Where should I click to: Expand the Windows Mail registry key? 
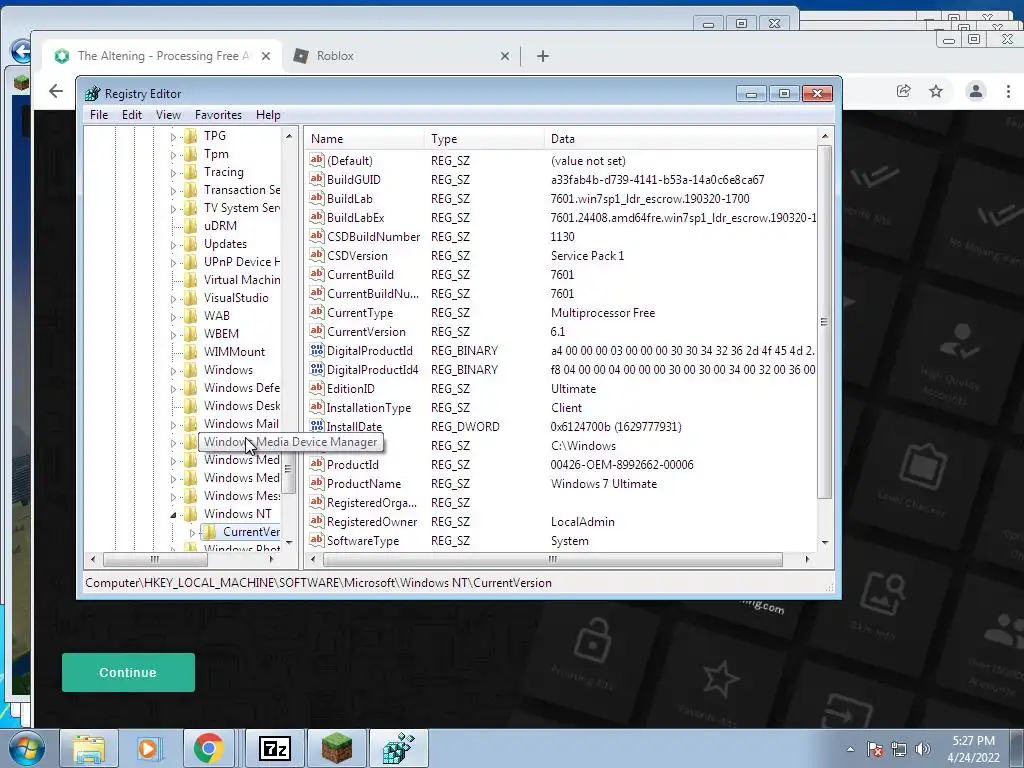coord(173,424)
